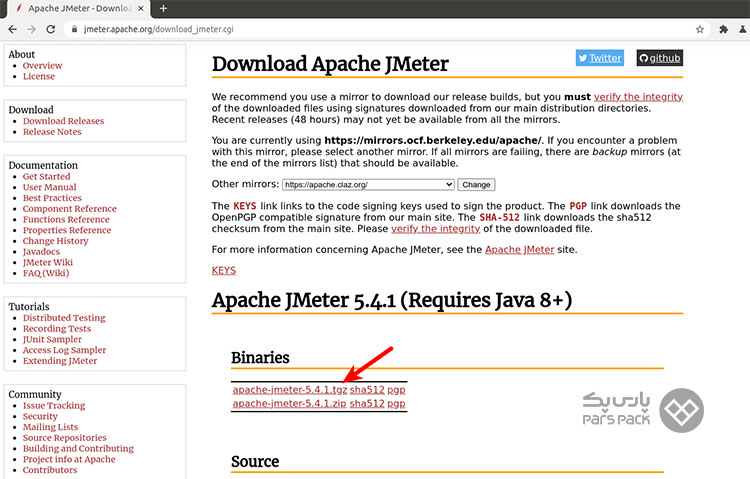This screenshot has width=750, height=479.
Task: Open Building and Contributing link
Action: 78,448
